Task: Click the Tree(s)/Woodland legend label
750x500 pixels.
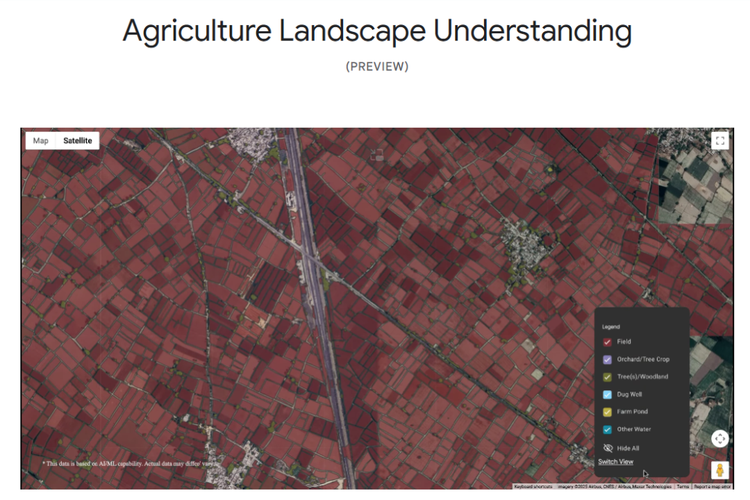Action: coord(642,377)
